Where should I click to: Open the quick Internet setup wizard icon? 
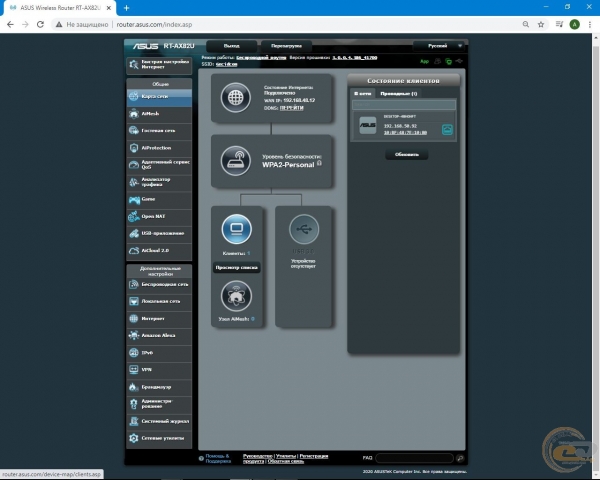[x=134, y=65]
